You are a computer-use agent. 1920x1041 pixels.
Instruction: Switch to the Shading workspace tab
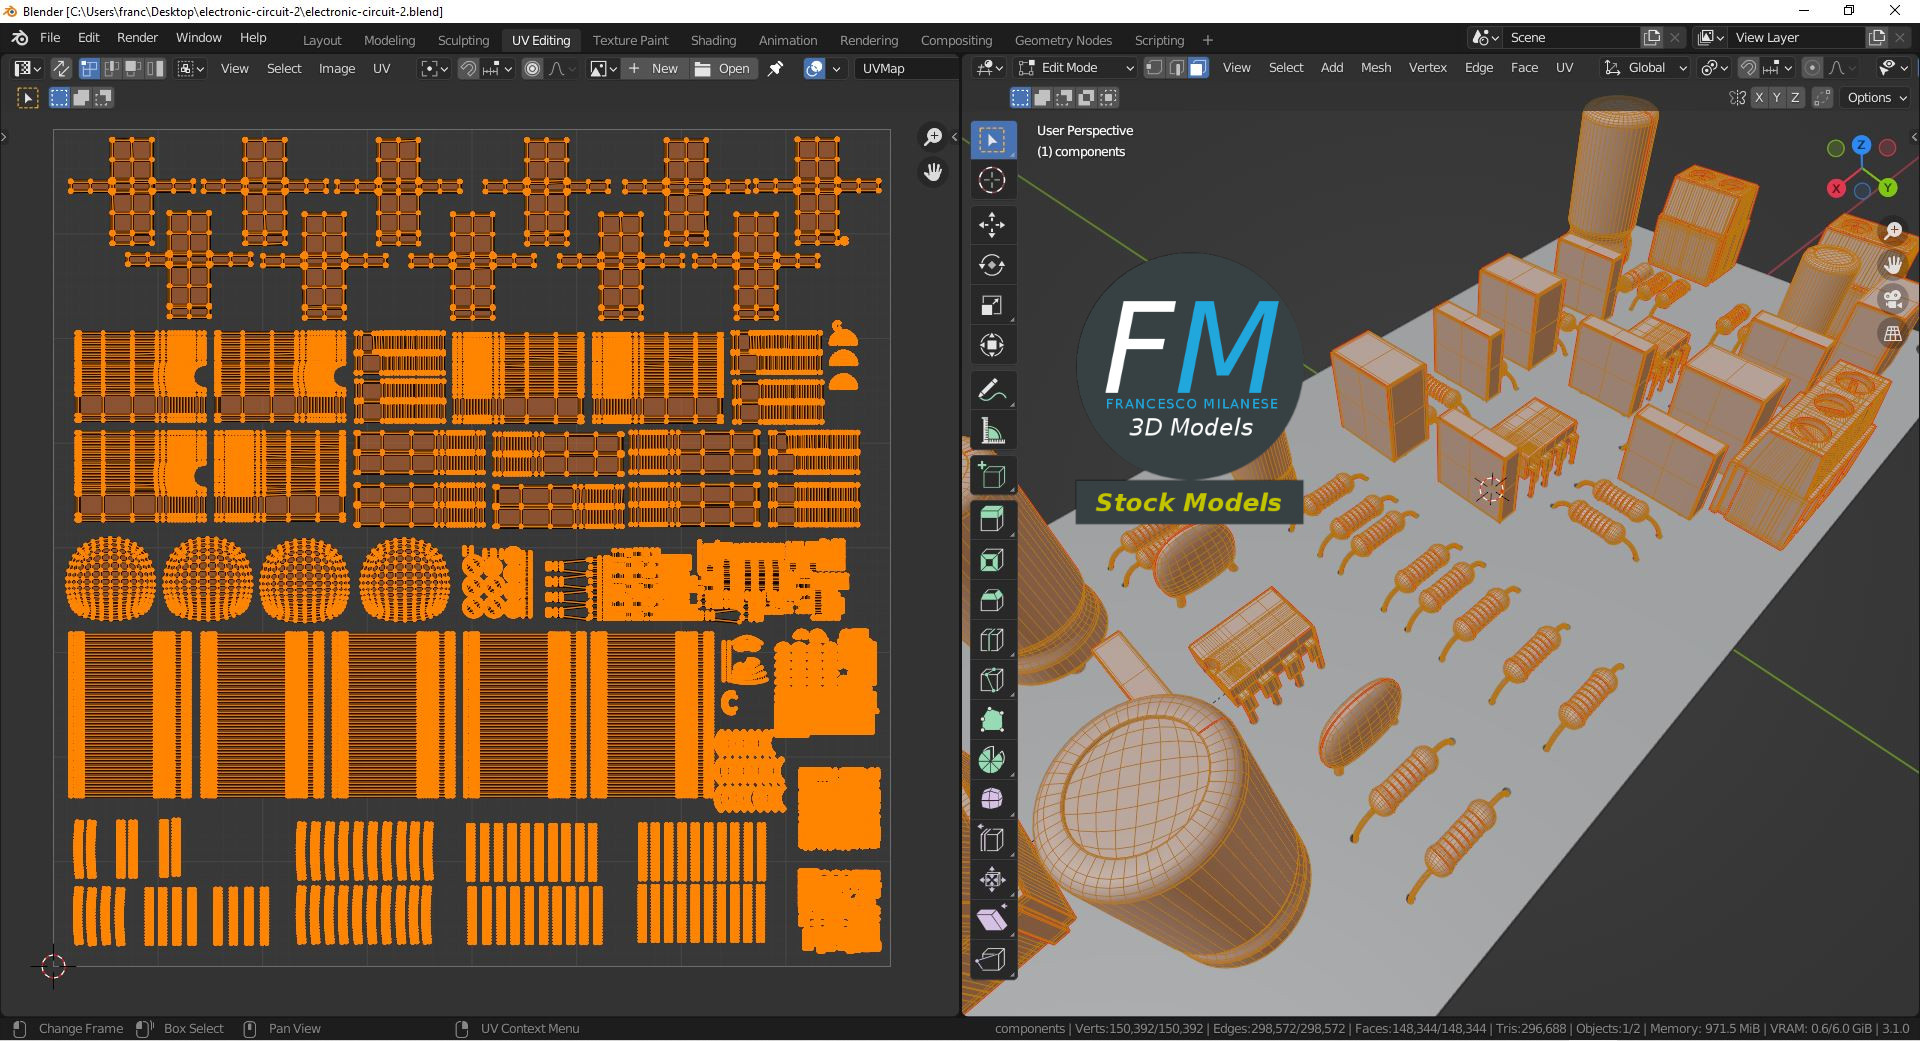click(713, 40)
